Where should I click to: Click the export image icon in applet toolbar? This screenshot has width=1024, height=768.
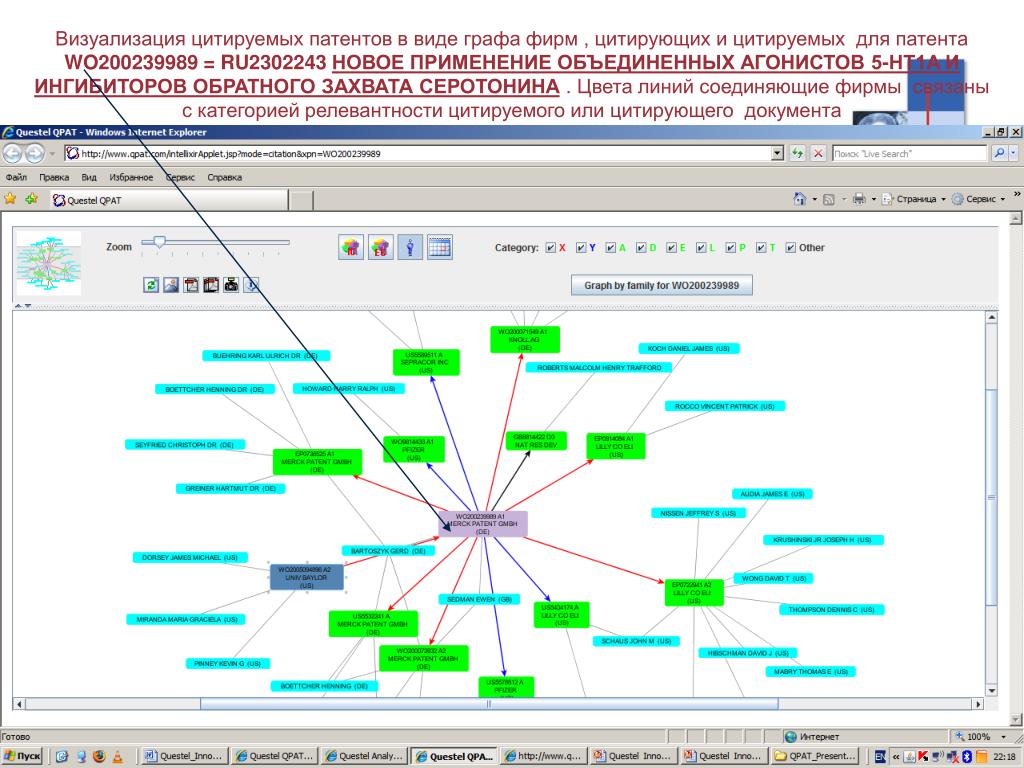[171, 285]
